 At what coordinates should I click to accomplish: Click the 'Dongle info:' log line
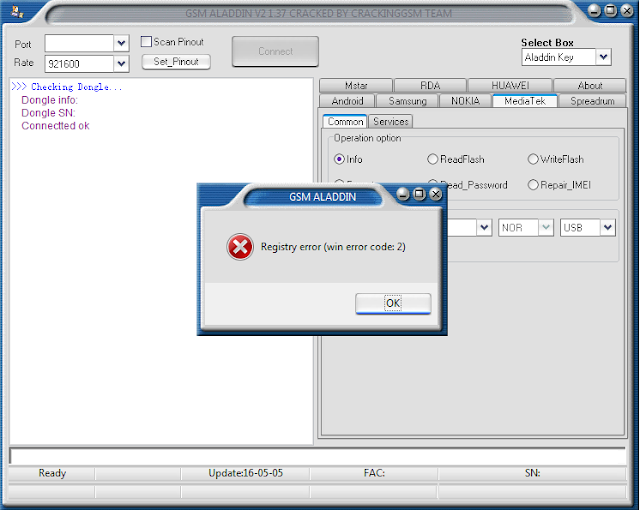[49, 100]
